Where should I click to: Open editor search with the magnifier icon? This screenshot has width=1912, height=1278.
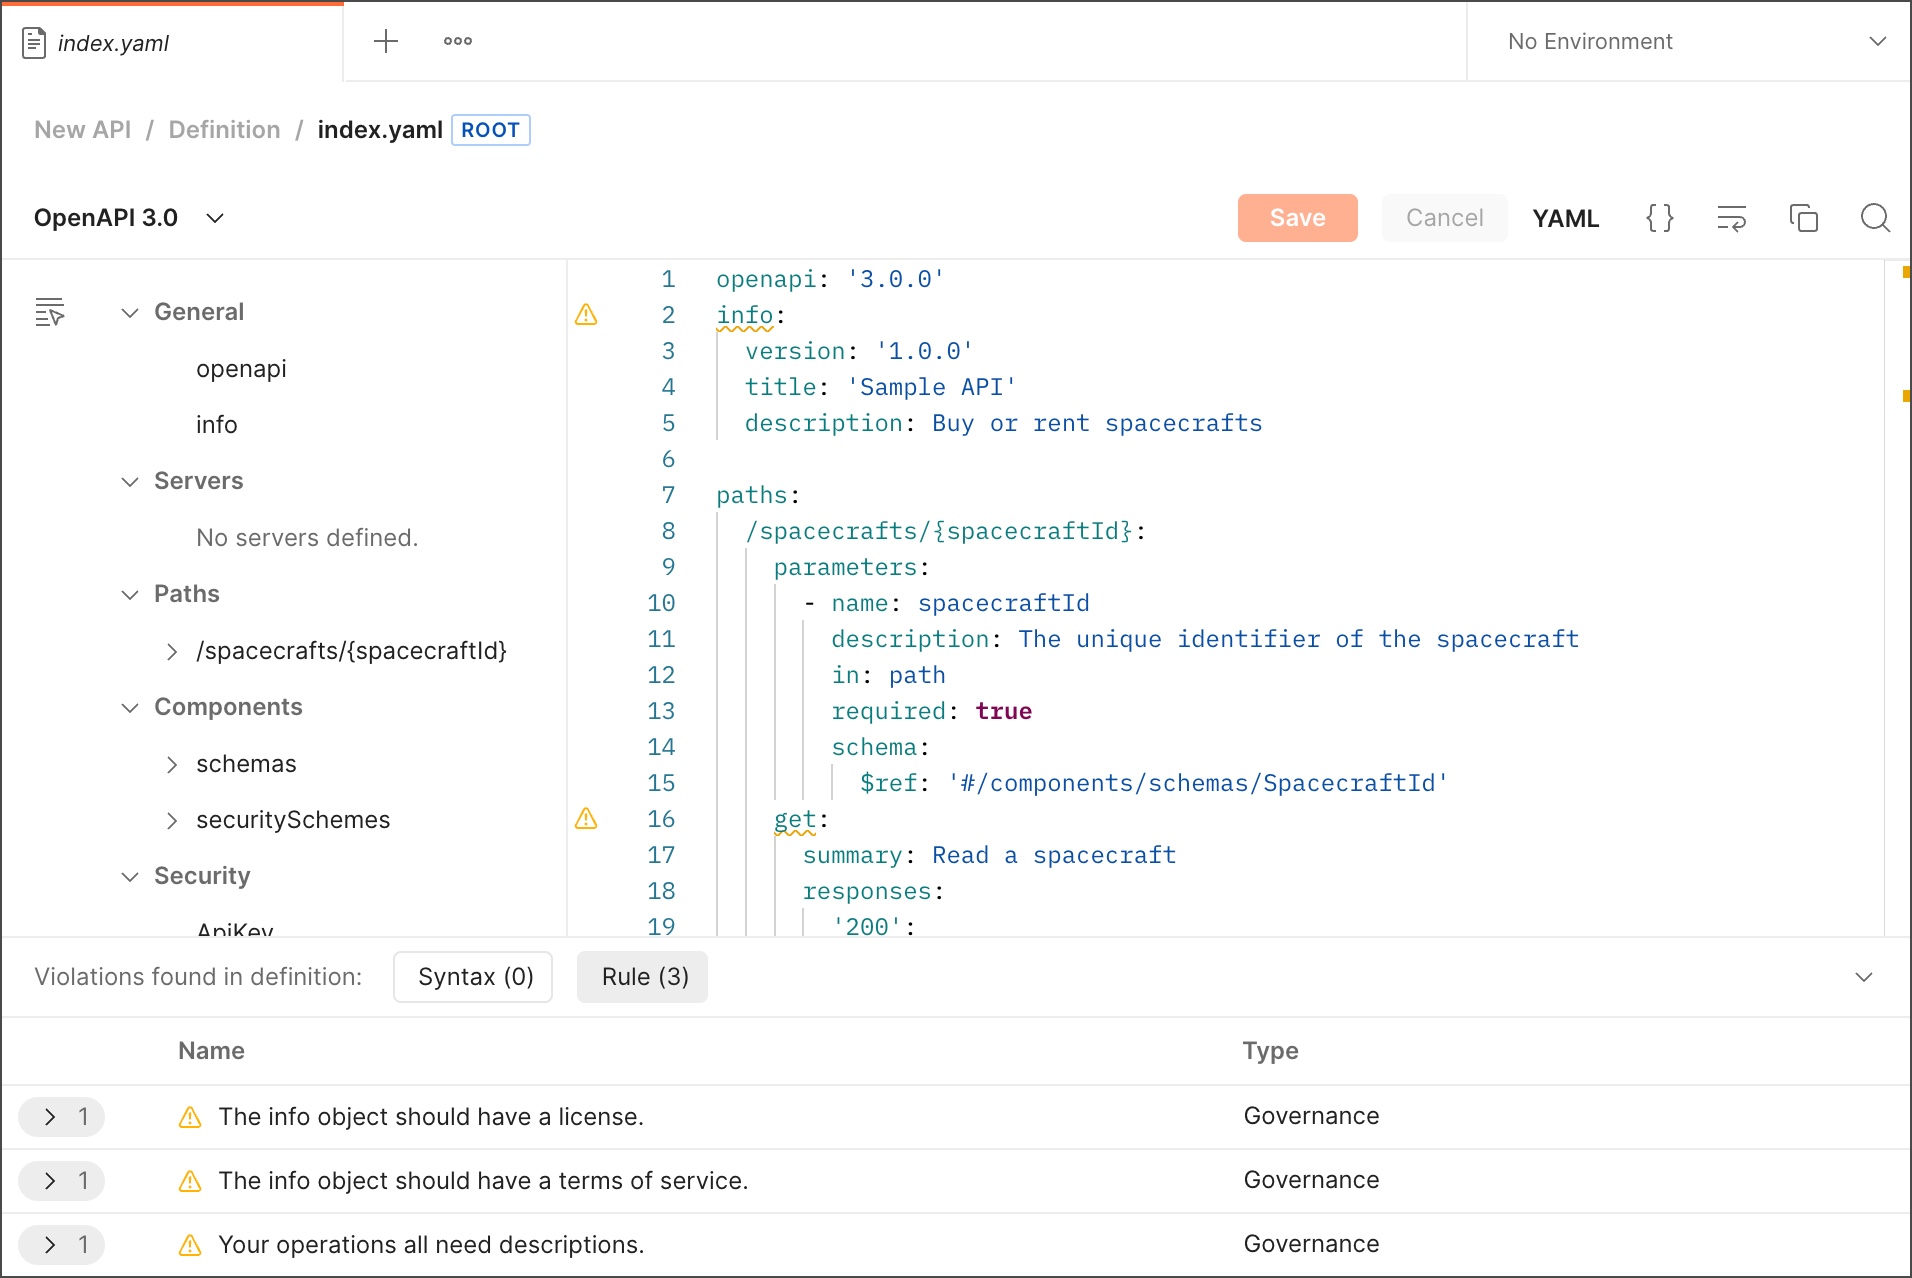1875,218
